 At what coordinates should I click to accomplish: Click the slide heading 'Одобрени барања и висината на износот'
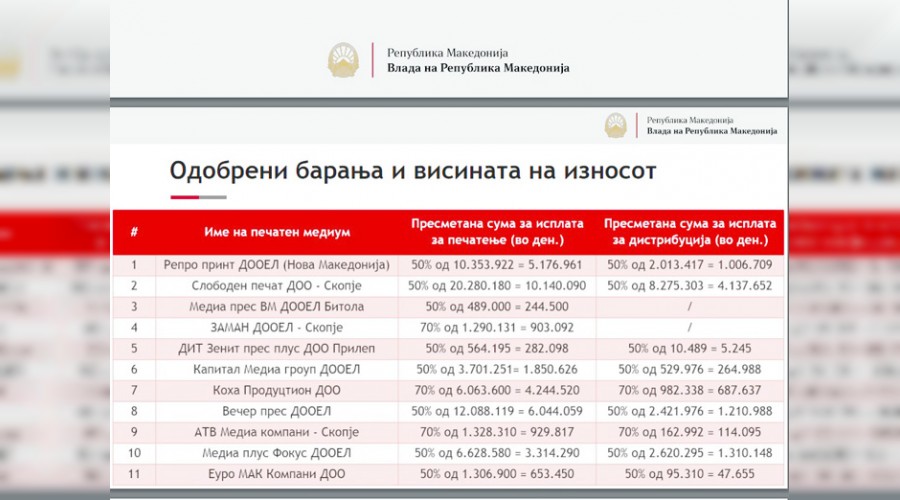point(412,171)
